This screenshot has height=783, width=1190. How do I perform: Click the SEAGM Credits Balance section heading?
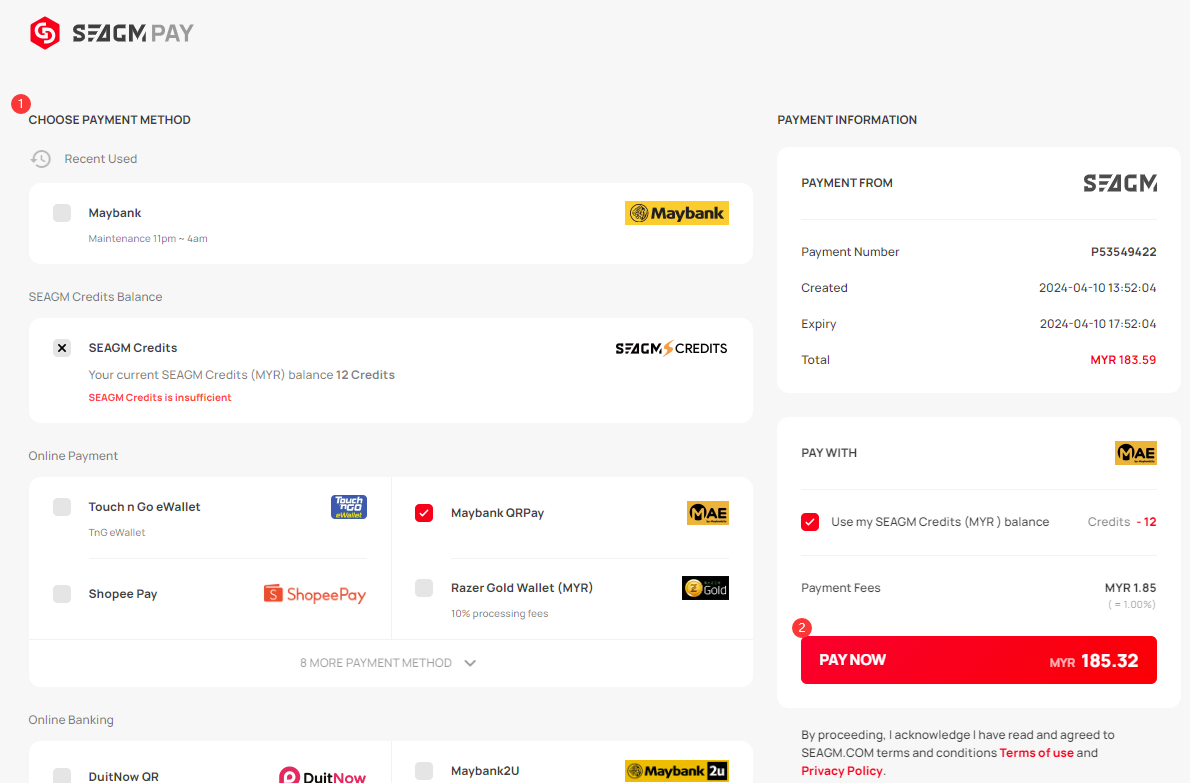(x=96, y=297)
